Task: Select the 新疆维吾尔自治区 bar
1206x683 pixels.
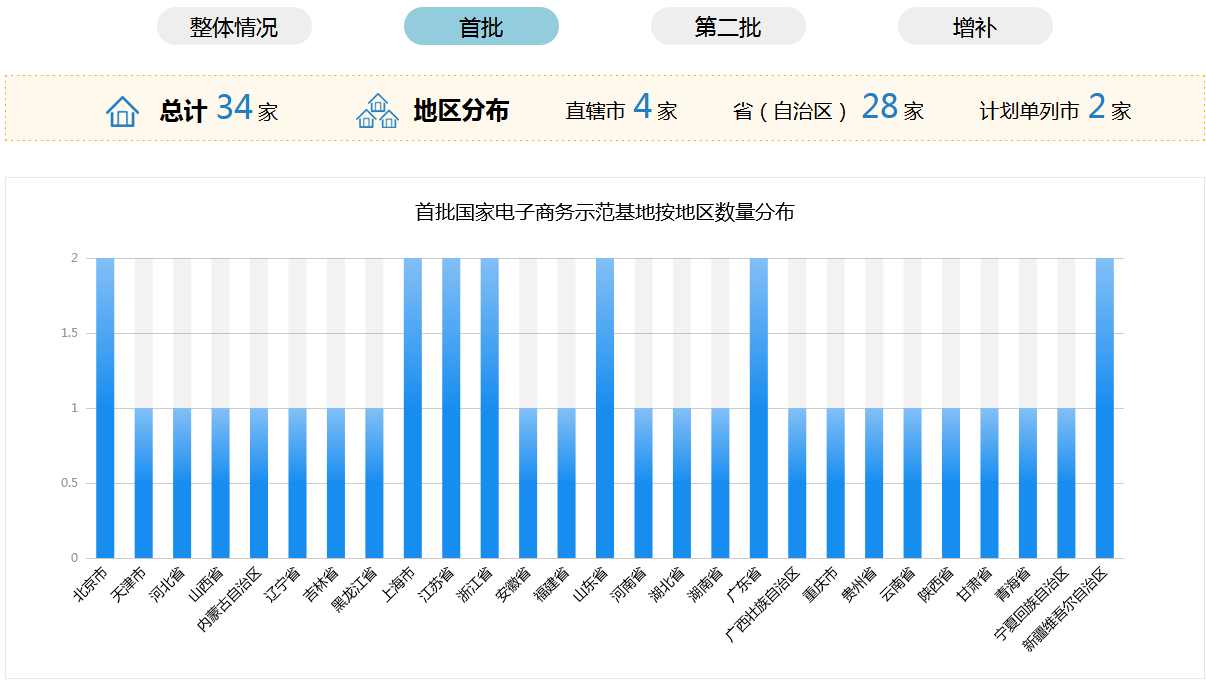Action: (x=1105, y=408)
